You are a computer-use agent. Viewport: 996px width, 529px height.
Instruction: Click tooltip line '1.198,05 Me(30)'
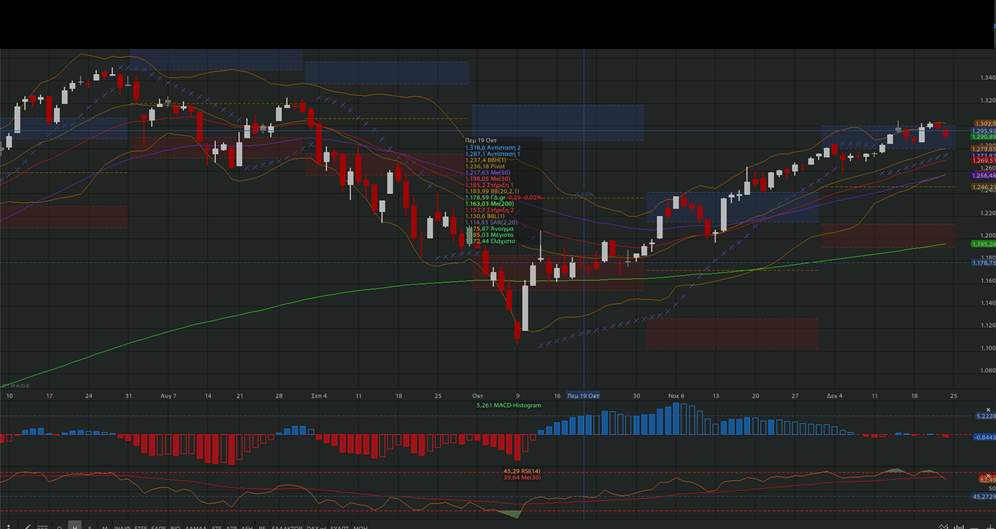pos(488,178)
